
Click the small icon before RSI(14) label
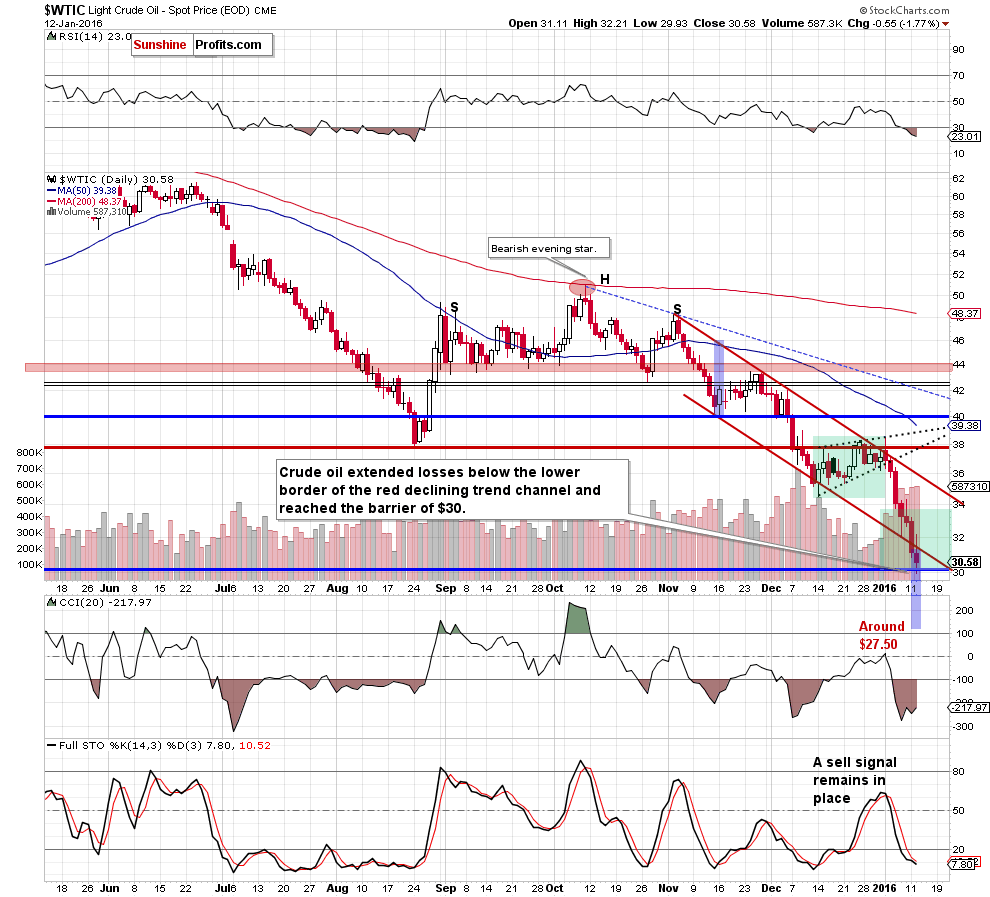[x=52, y=37]
